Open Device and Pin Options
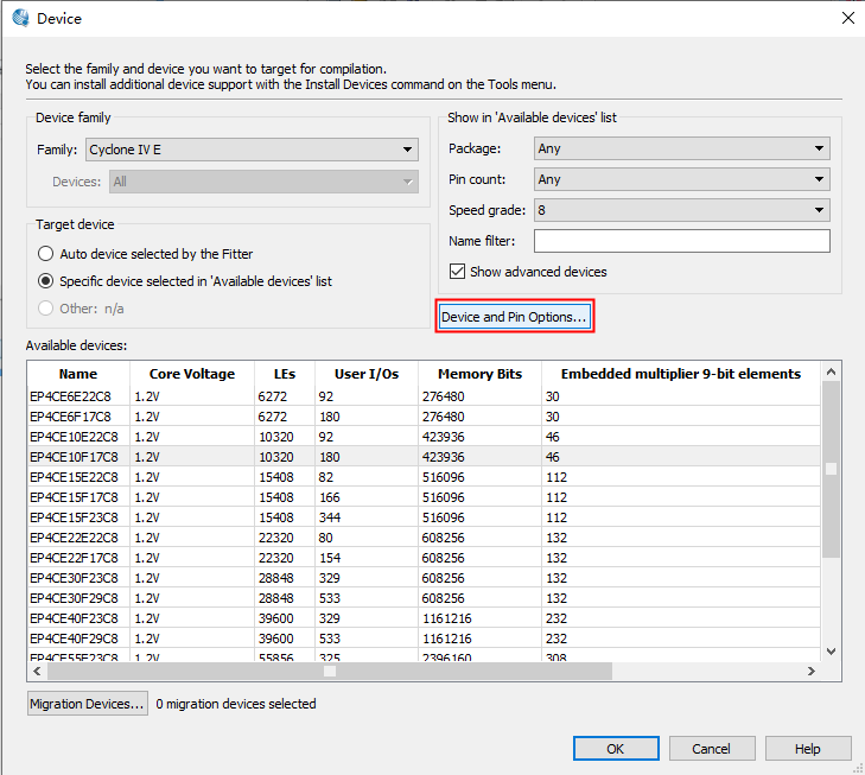This screenshot has height=775, width=865. [x=515, y=317]
